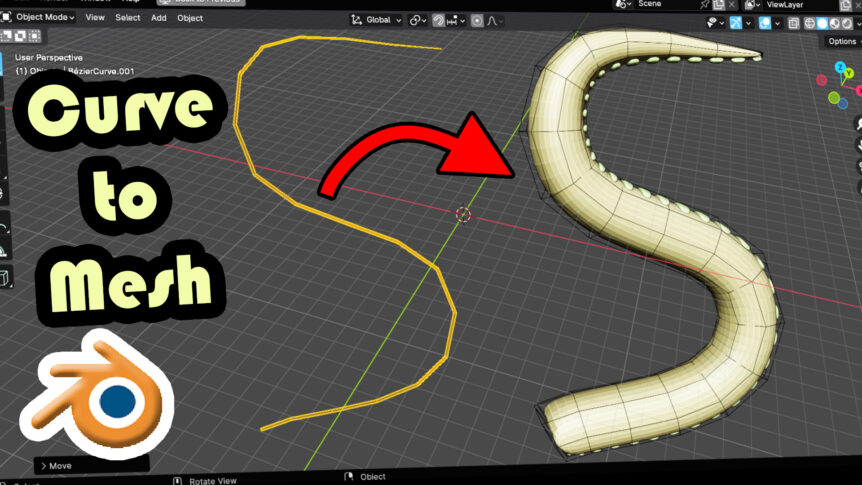Click the Scene name field

(666, 4)
